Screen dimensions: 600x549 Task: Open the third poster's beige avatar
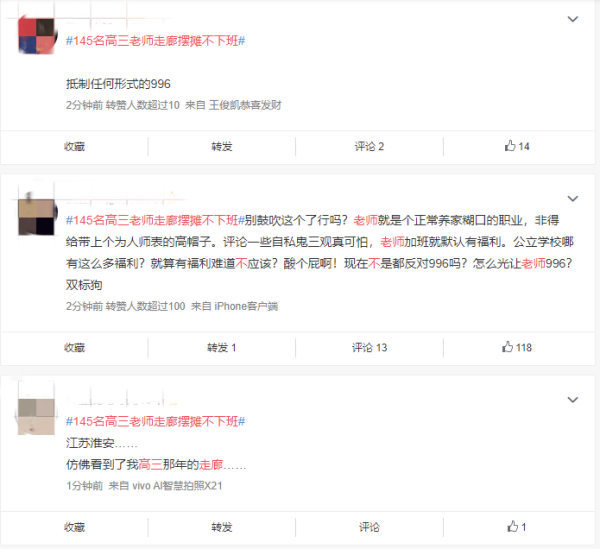click(36, 417)
